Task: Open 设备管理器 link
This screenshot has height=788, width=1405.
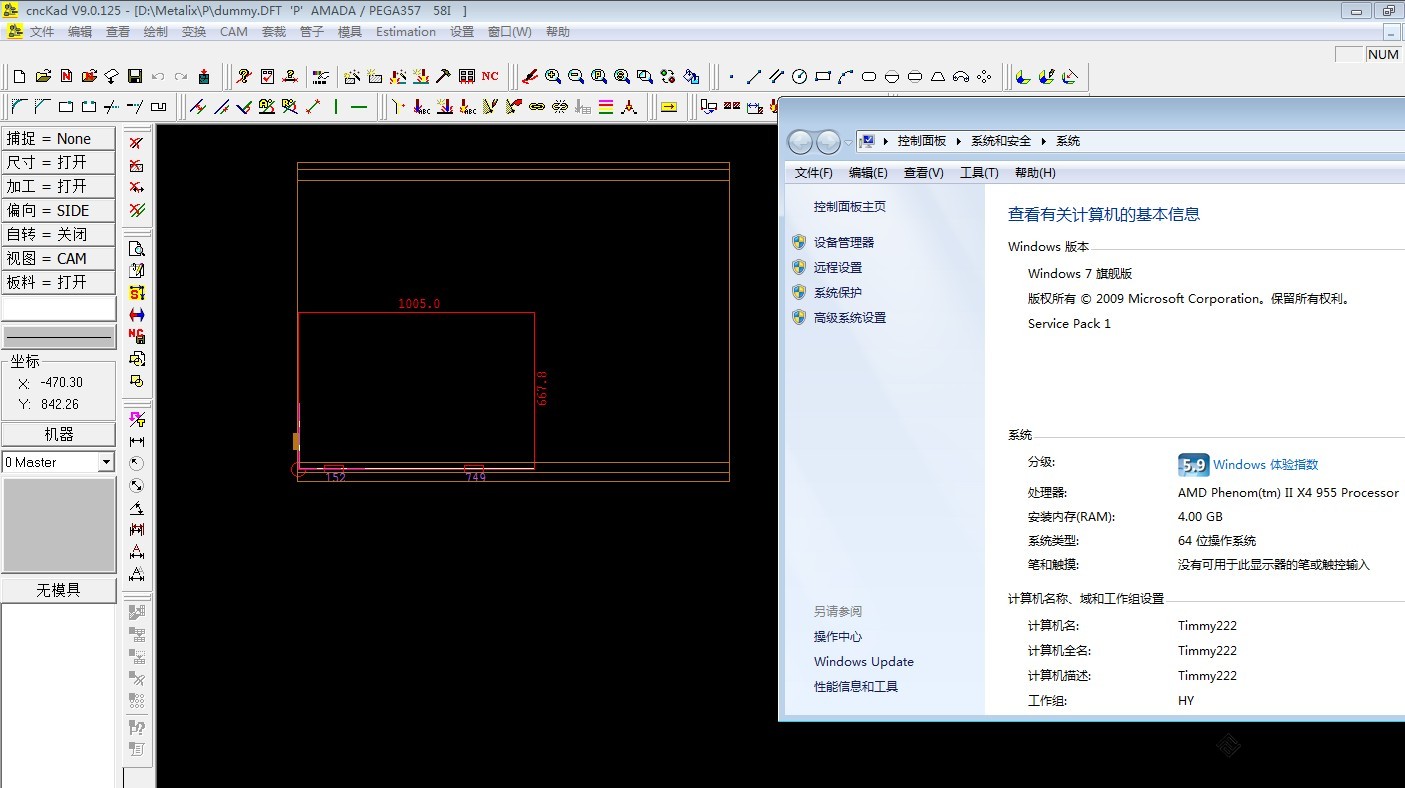Action: tap(844, 242)
